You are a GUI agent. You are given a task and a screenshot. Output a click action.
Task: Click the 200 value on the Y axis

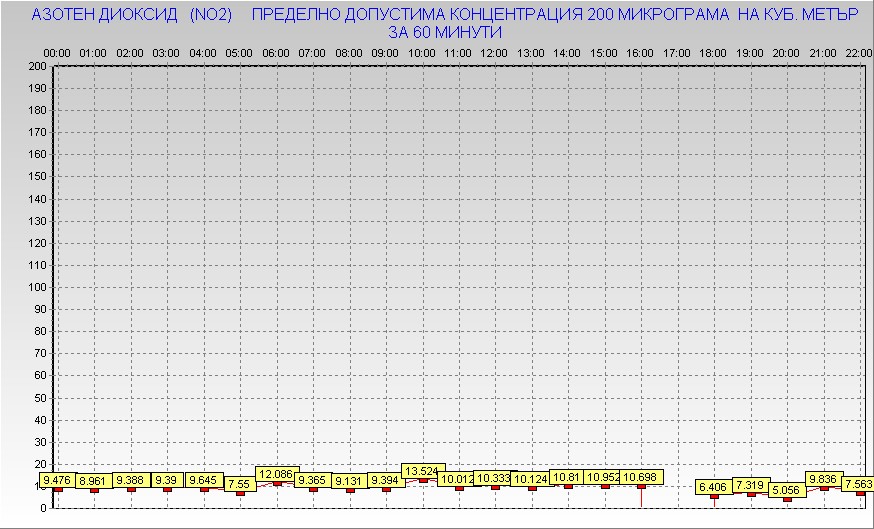pyautogui.click(x=37, y=66)
